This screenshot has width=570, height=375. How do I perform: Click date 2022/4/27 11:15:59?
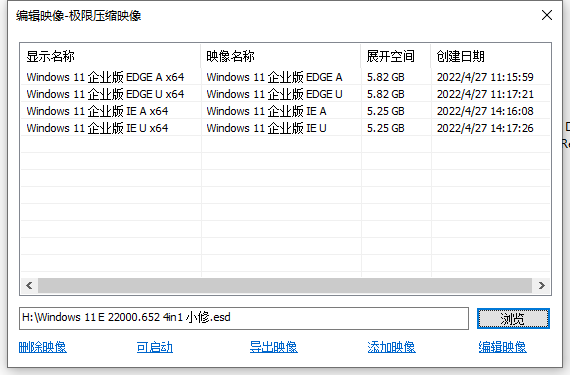click(485, 77)
